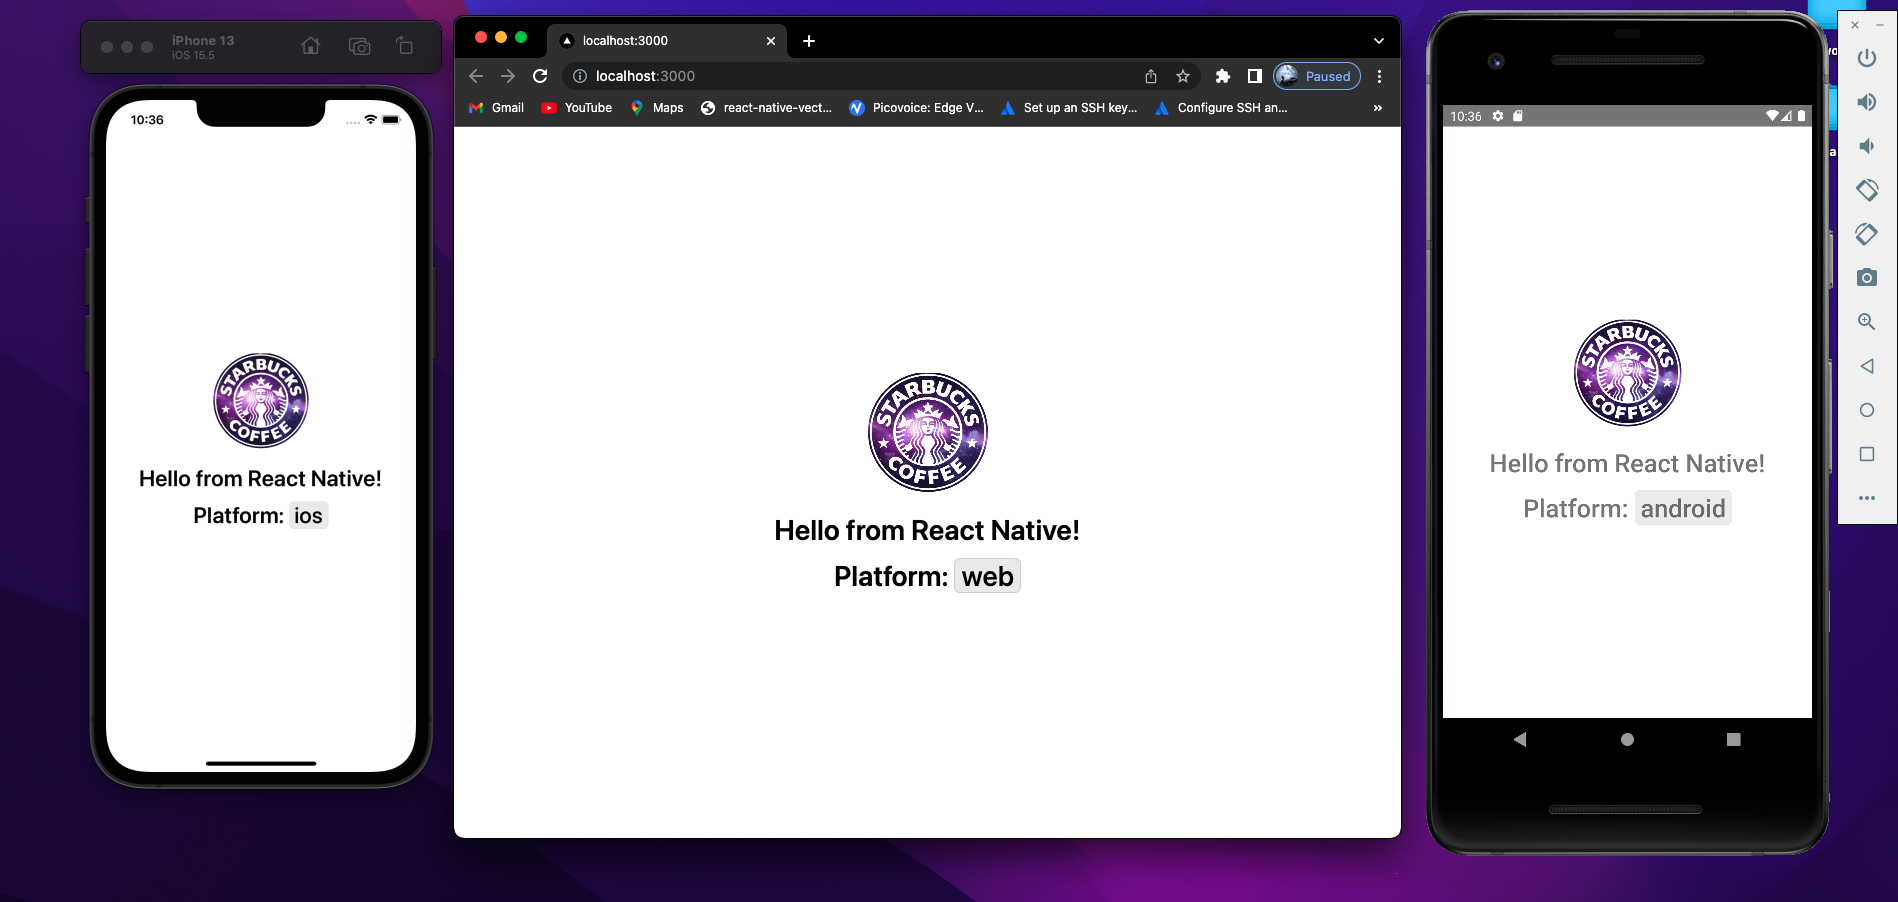Tap the settings gear in Android status bar

click(x=1498, y=116)
